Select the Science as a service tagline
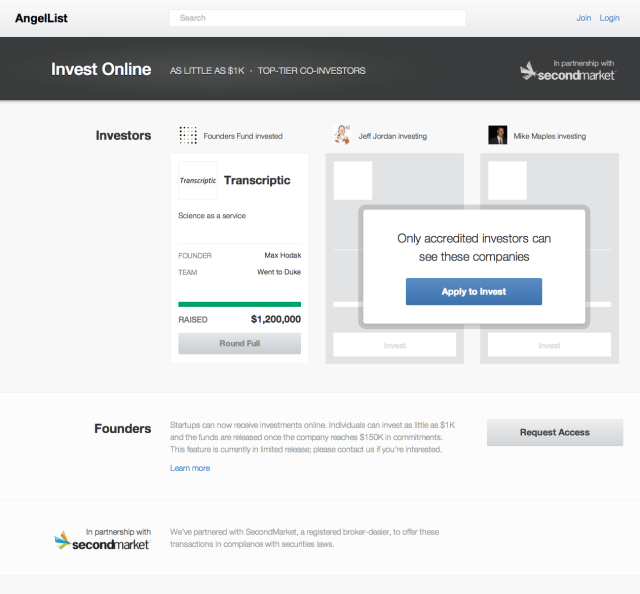The width and height of the screenshot is (640, 594). click(x=212, y=216)
